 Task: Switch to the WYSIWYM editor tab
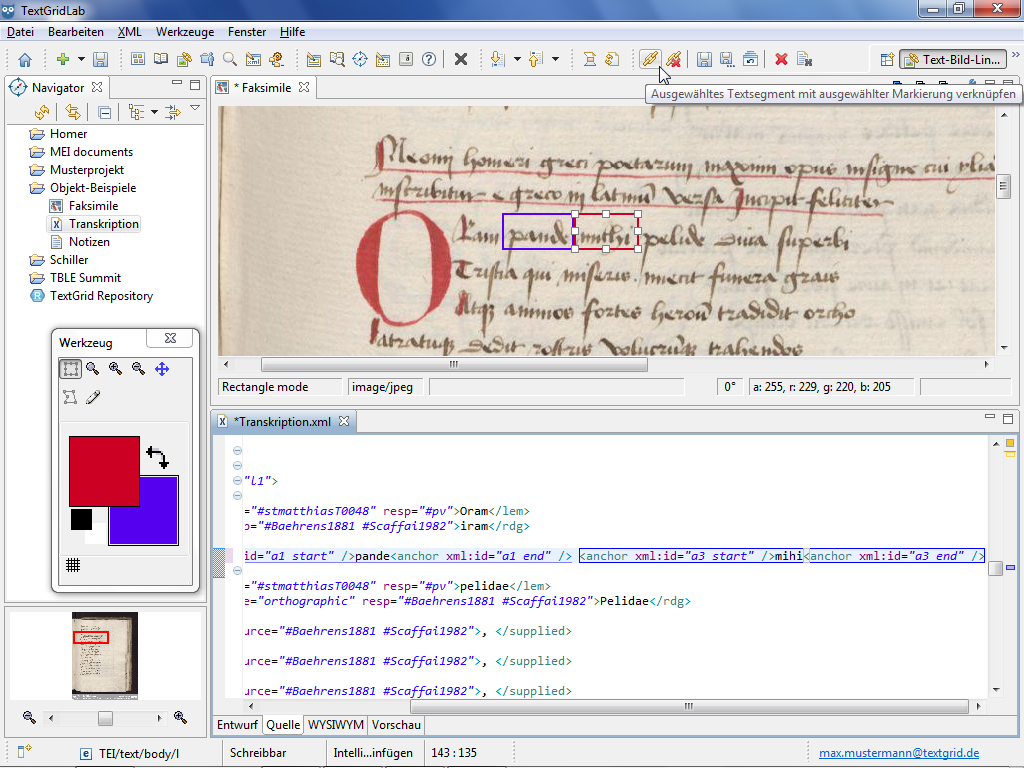pyautogui.click(x=335, y=725)
